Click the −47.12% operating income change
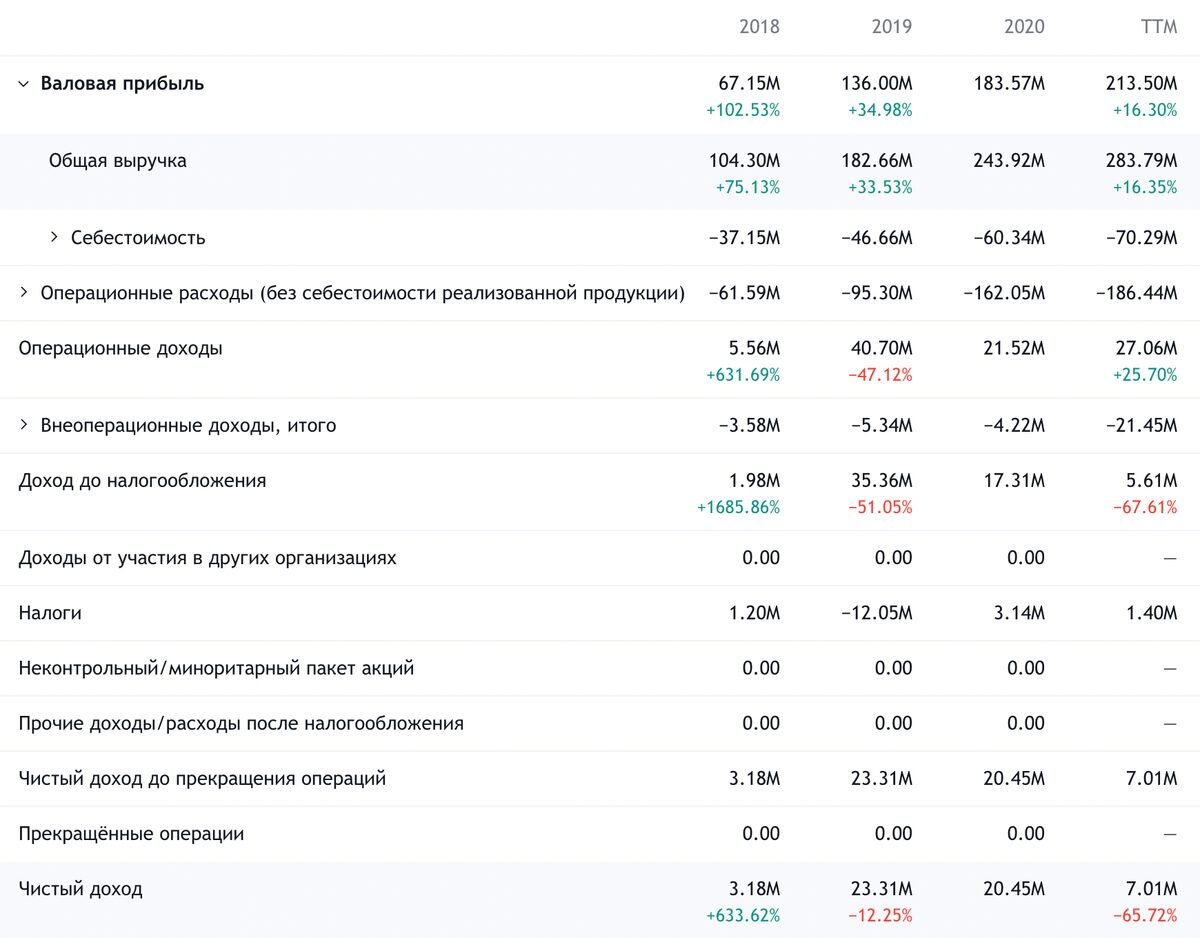Image resolution: width=1200 pixels, height=938 pixels. coord(880,375)
